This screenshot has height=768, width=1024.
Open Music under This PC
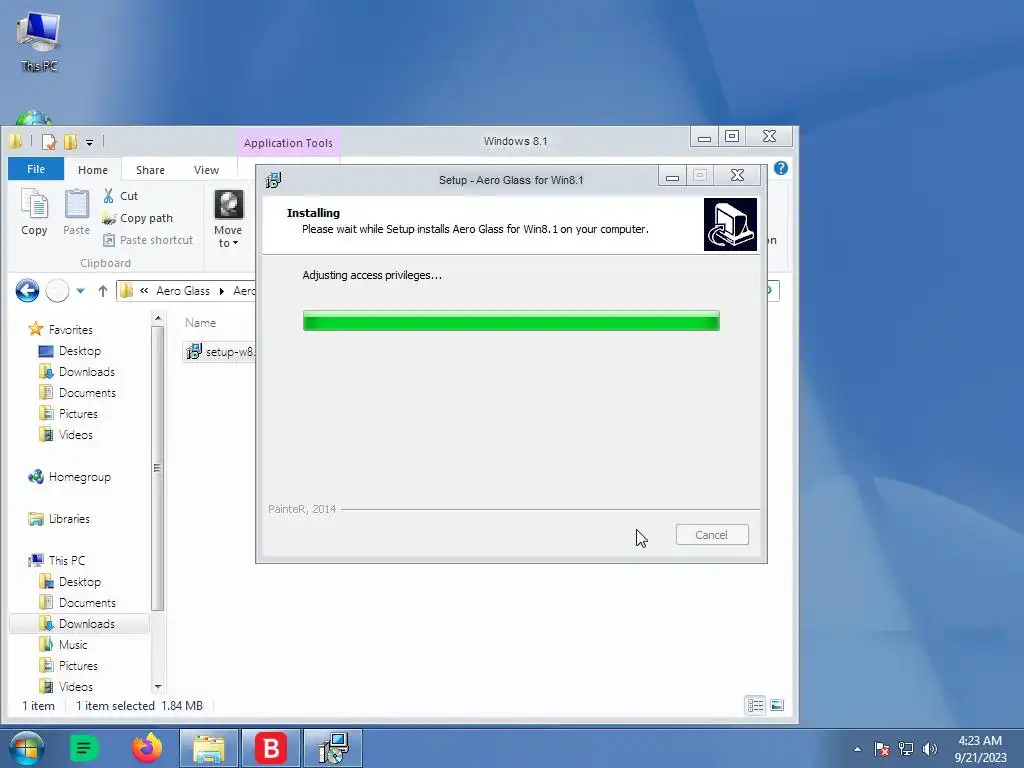point(63,645)
